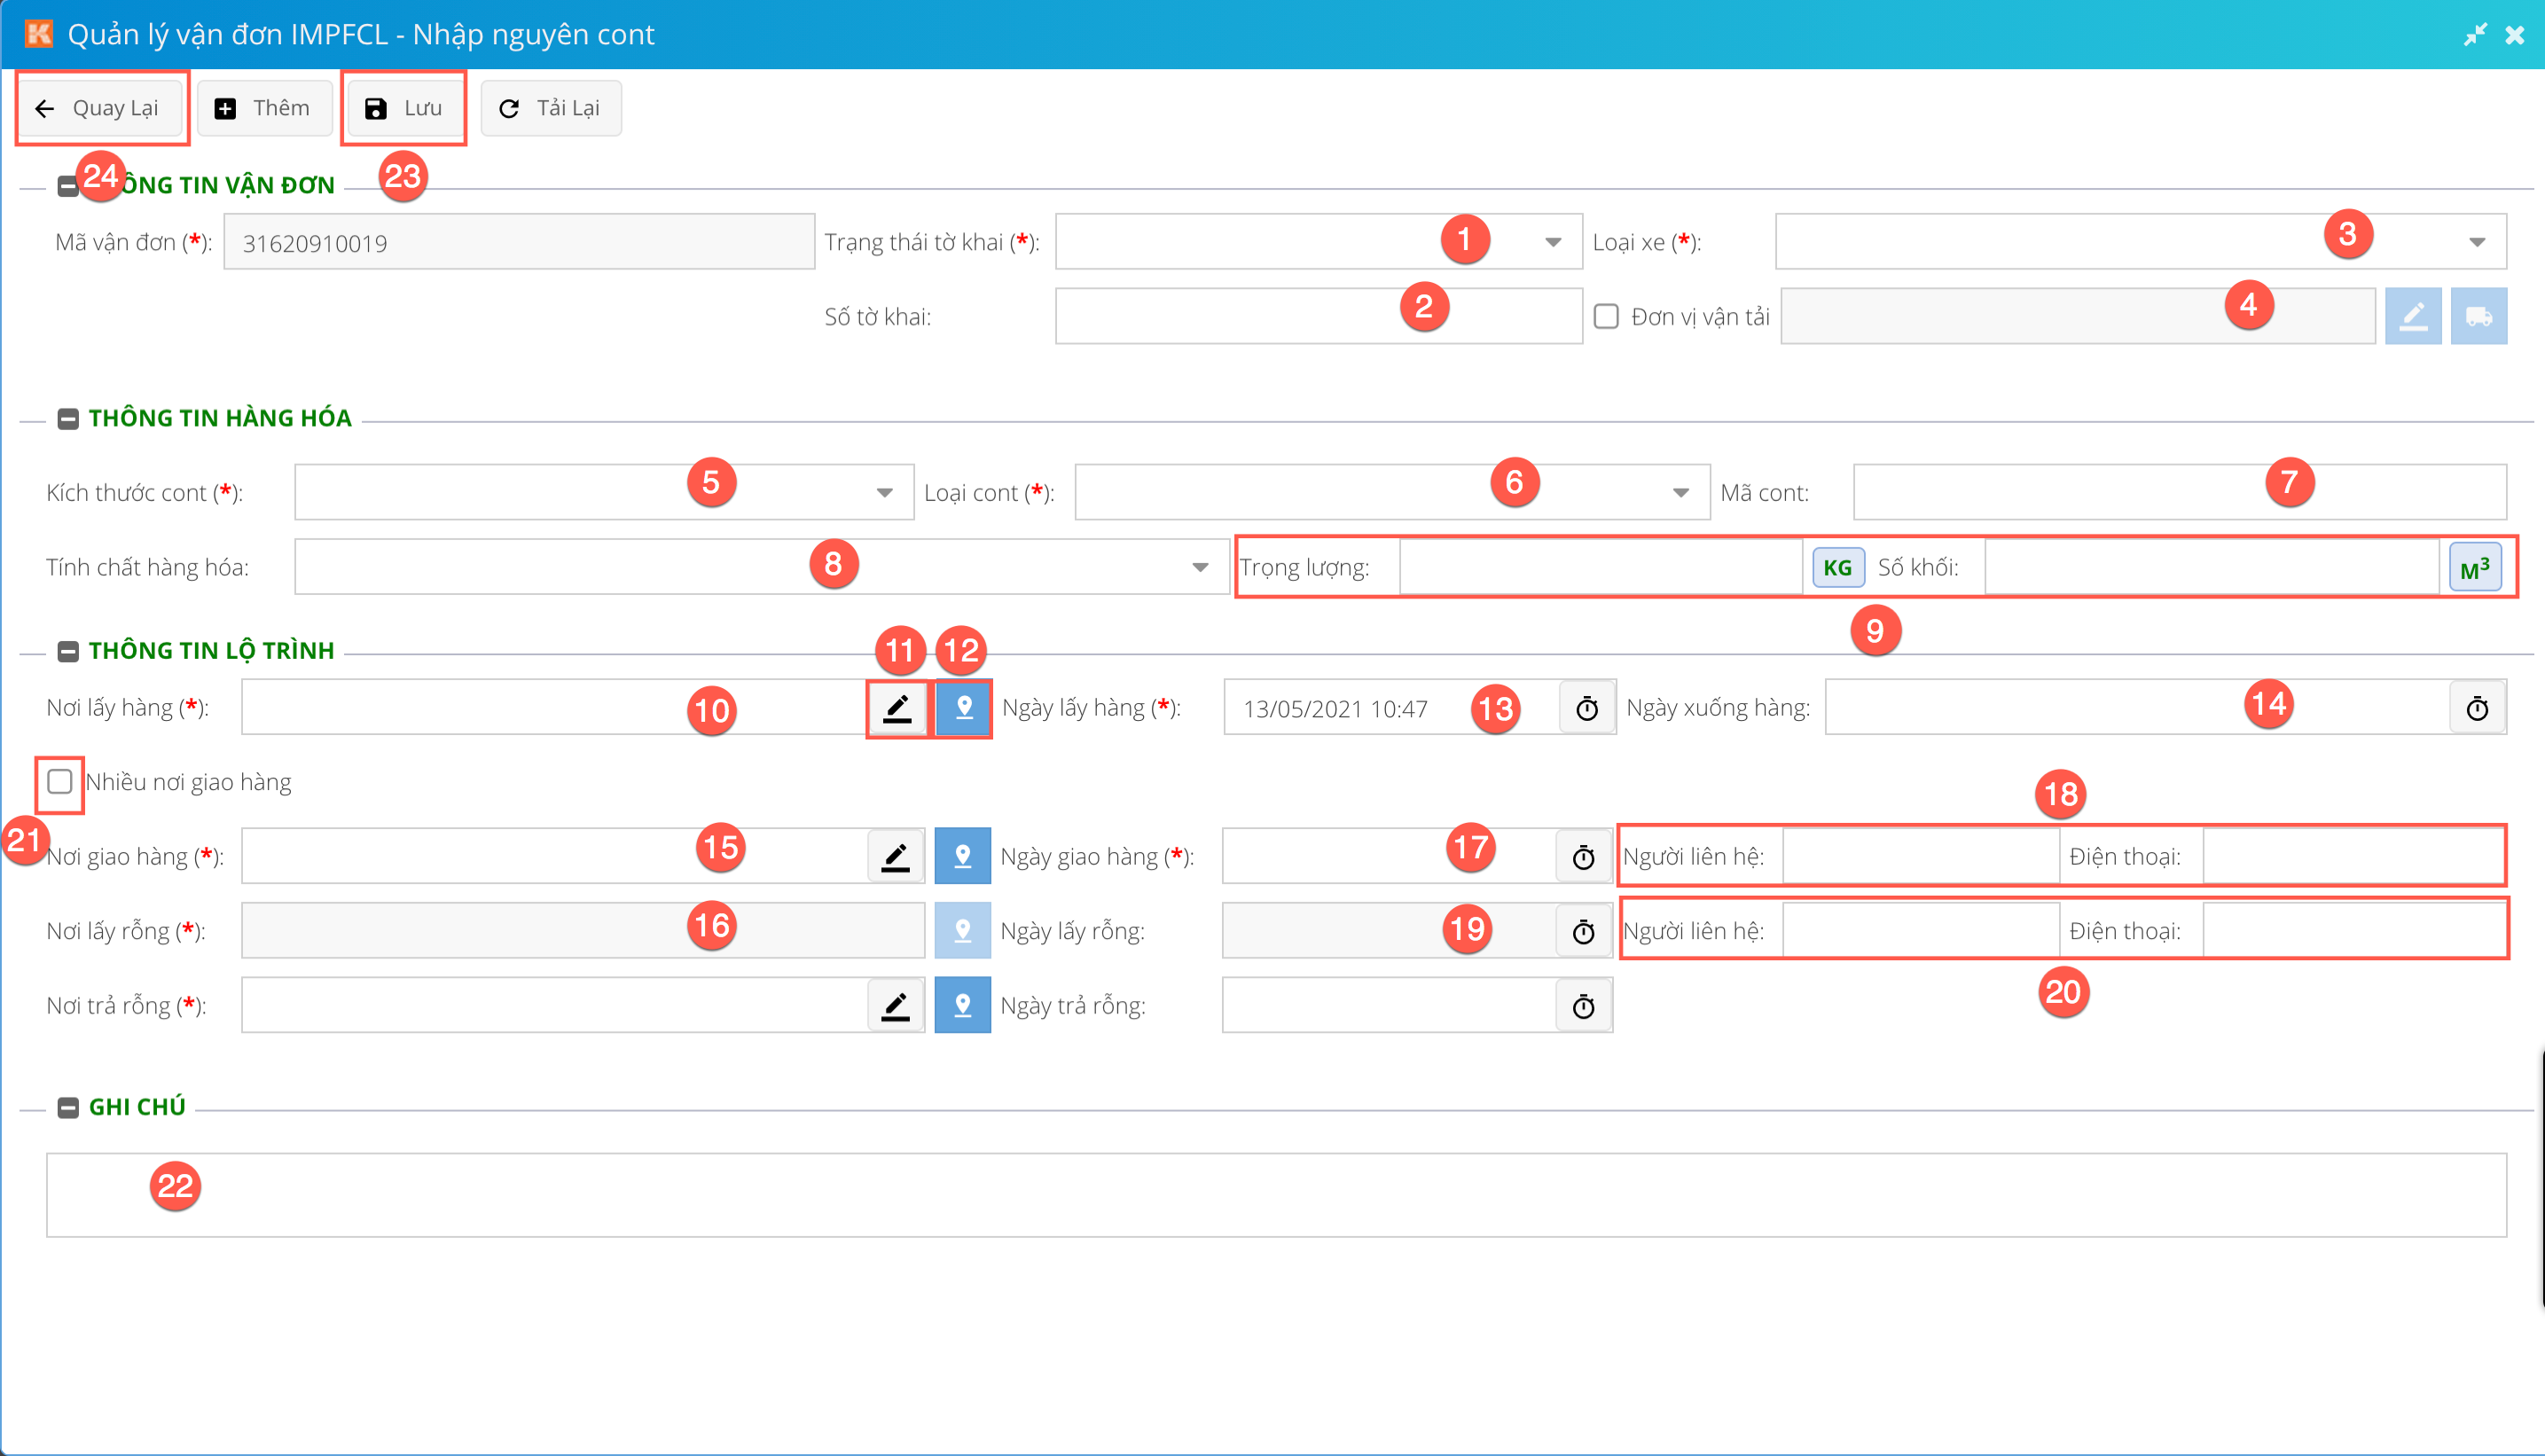Click the clock icon for Ngày xuống hàng

pyautogui.click(x=2476, y=708)
